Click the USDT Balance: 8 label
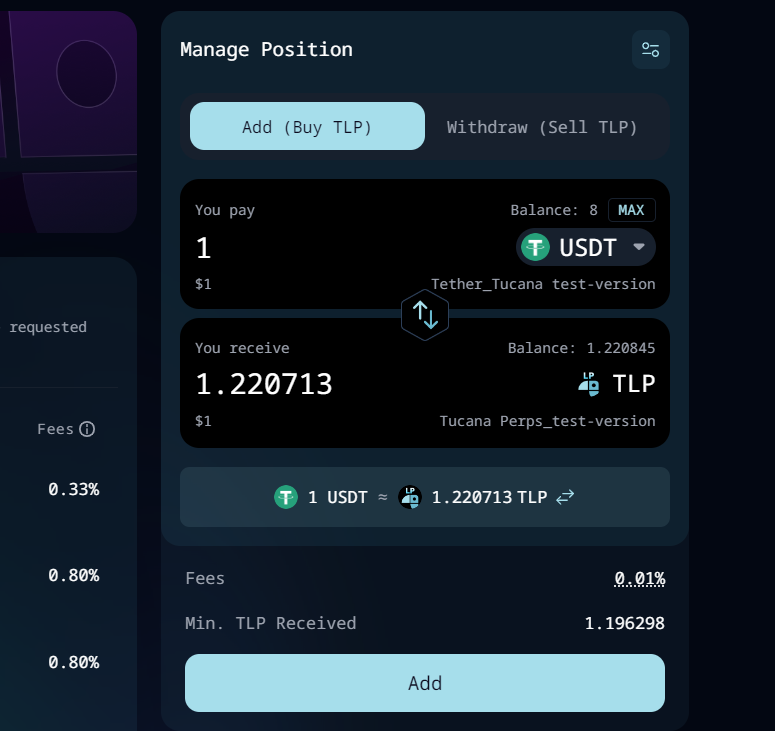 pyautogui.click(x=554, y=210)
